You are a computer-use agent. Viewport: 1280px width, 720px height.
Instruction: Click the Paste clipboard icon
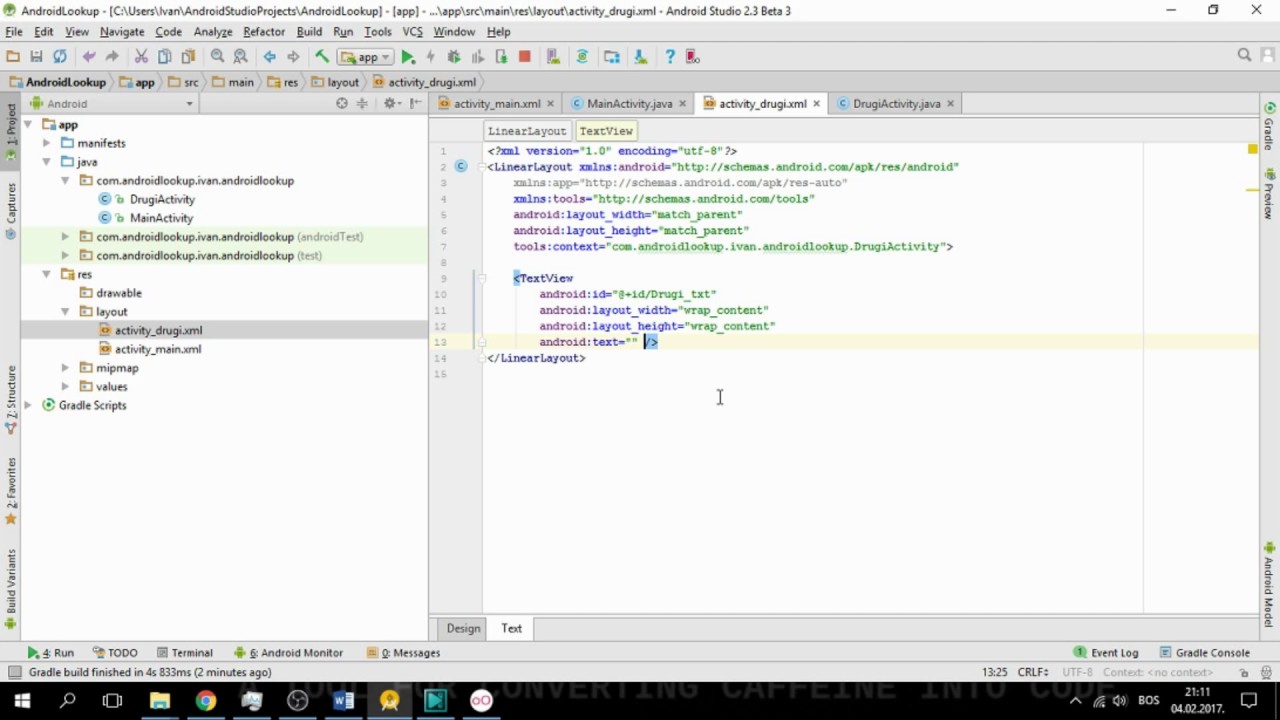(188, 57)
